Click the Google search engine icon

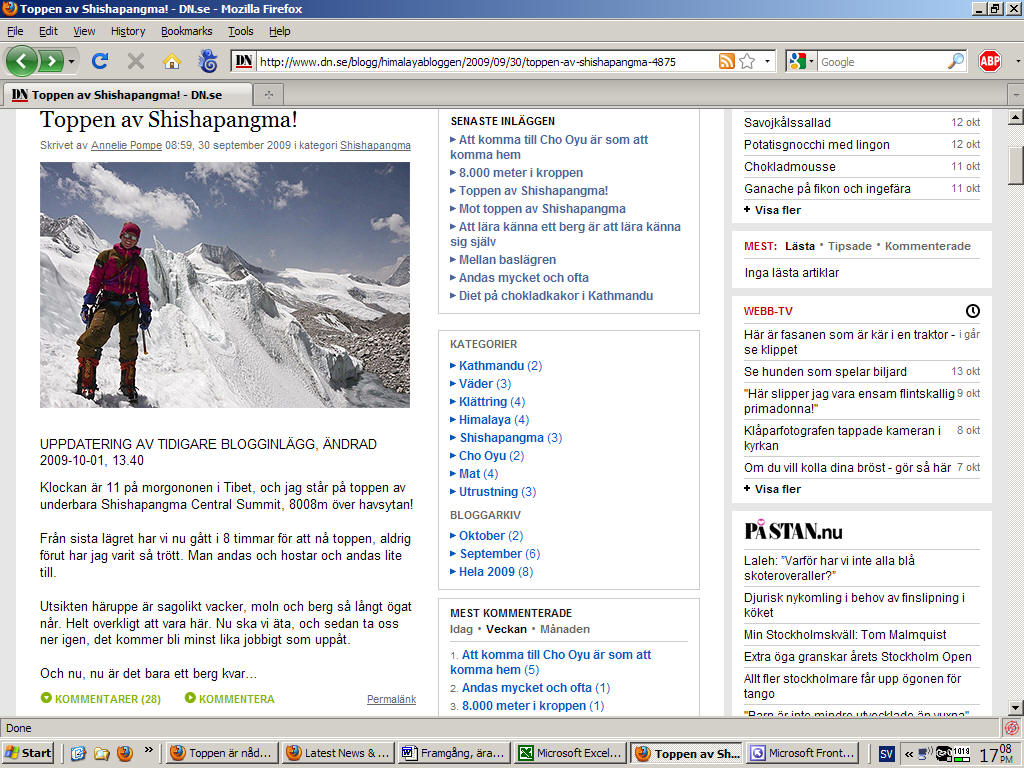point(797,61)
